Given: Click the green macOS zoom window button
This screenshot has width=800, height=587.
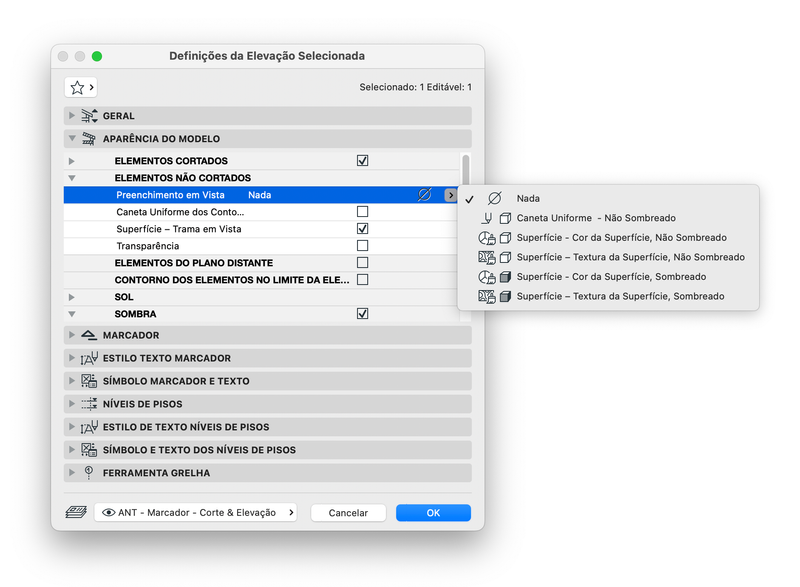Looking at the screenshot, I should pyautogui.click(x=96, y=56).
